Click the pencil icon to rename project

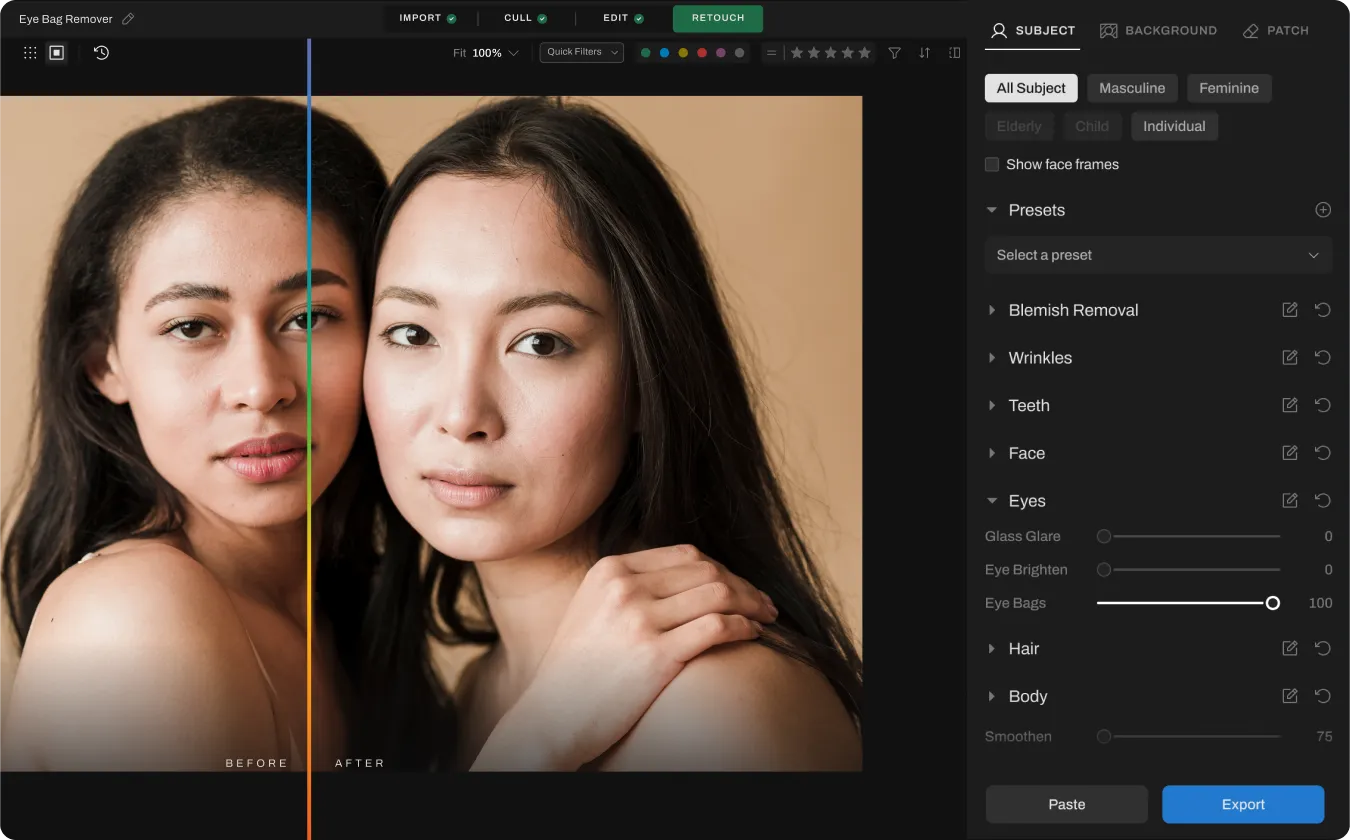[128, 19]
